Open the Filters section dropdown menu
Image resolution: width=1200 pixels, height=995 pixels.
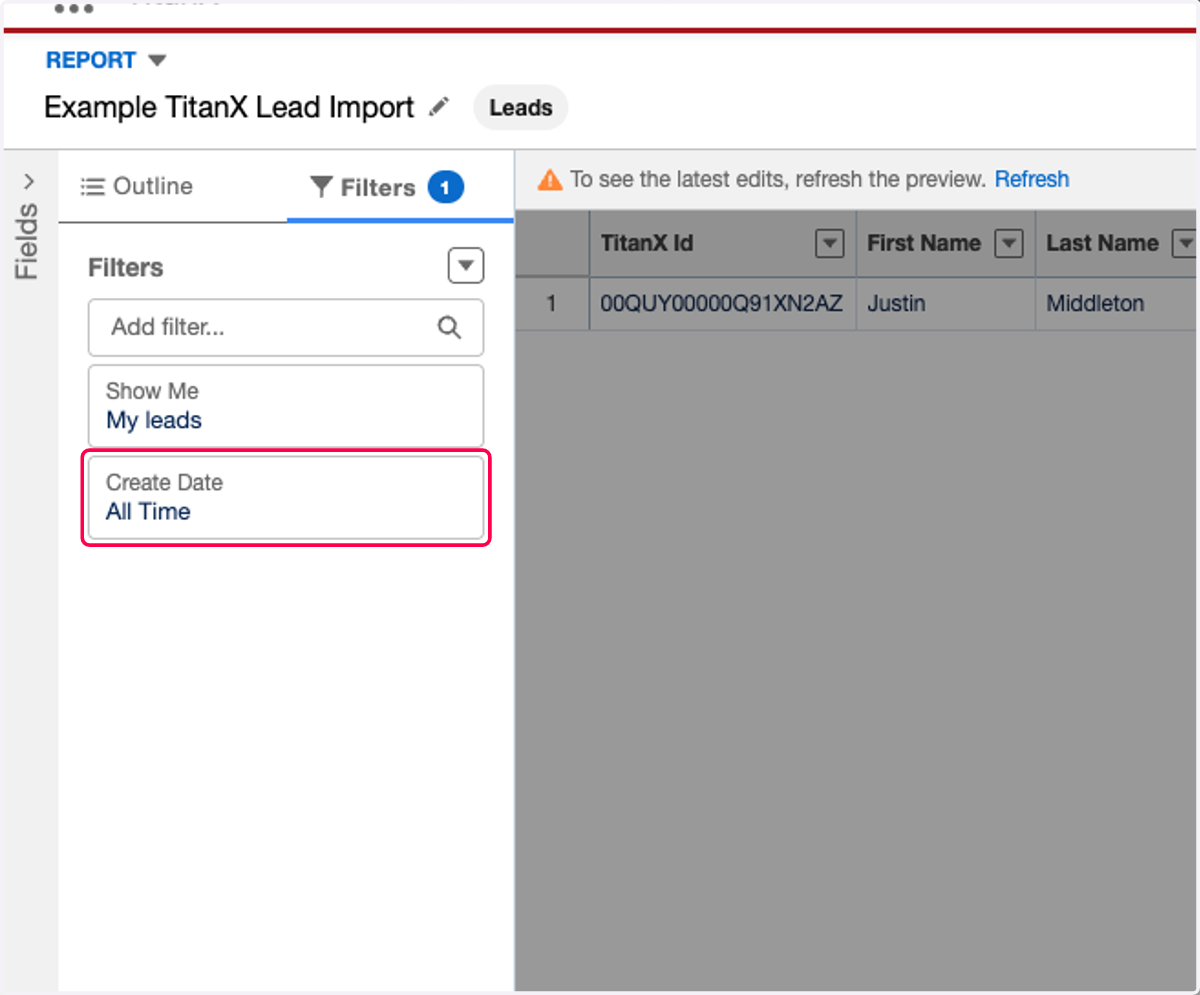465,266
